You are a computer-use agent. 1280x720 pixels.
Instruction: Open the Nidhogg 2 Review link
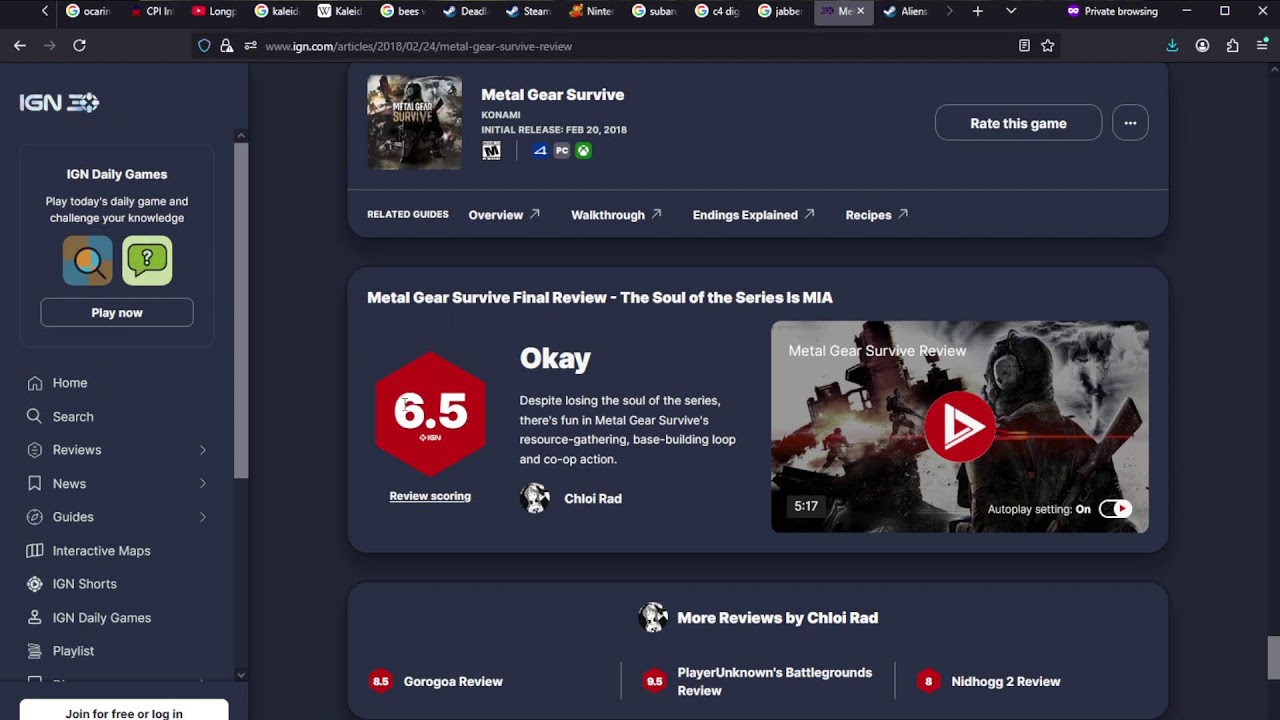pos(1006,681)
